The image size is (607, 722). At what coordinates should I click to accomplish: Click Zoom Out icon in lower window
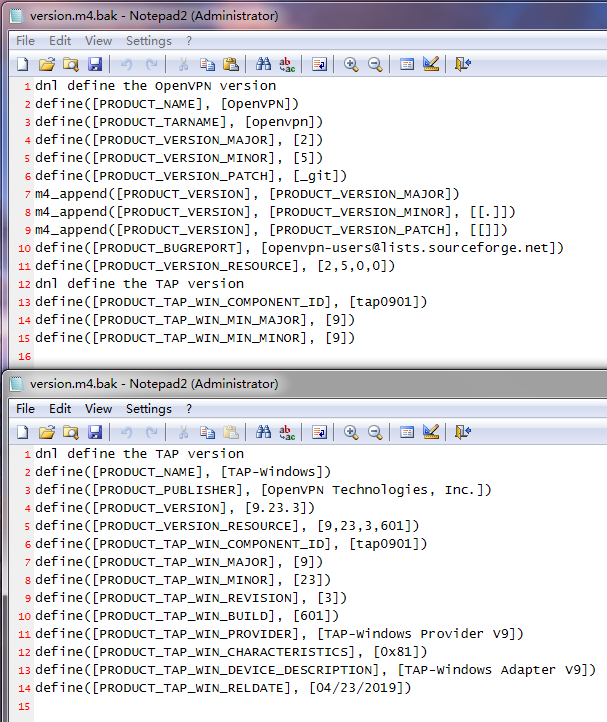tap(375, 432)
